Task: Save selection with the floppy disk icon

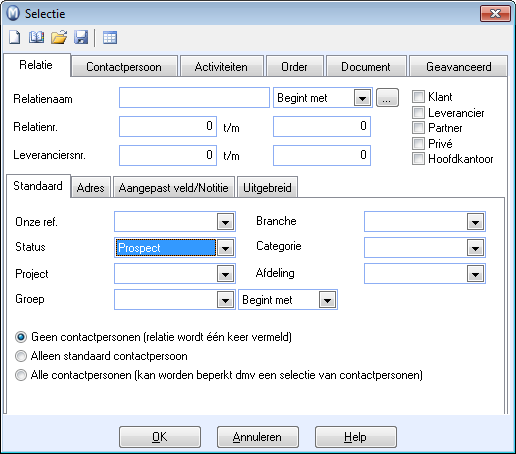Action: tap(81, 37)
